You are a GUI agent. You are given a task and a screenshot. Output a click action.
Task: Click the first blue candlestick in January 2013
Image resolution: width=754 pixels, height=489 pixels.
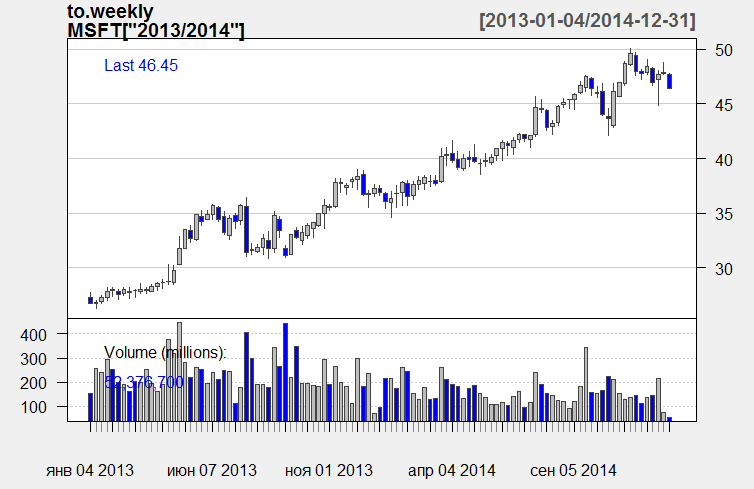click(90, 300)
